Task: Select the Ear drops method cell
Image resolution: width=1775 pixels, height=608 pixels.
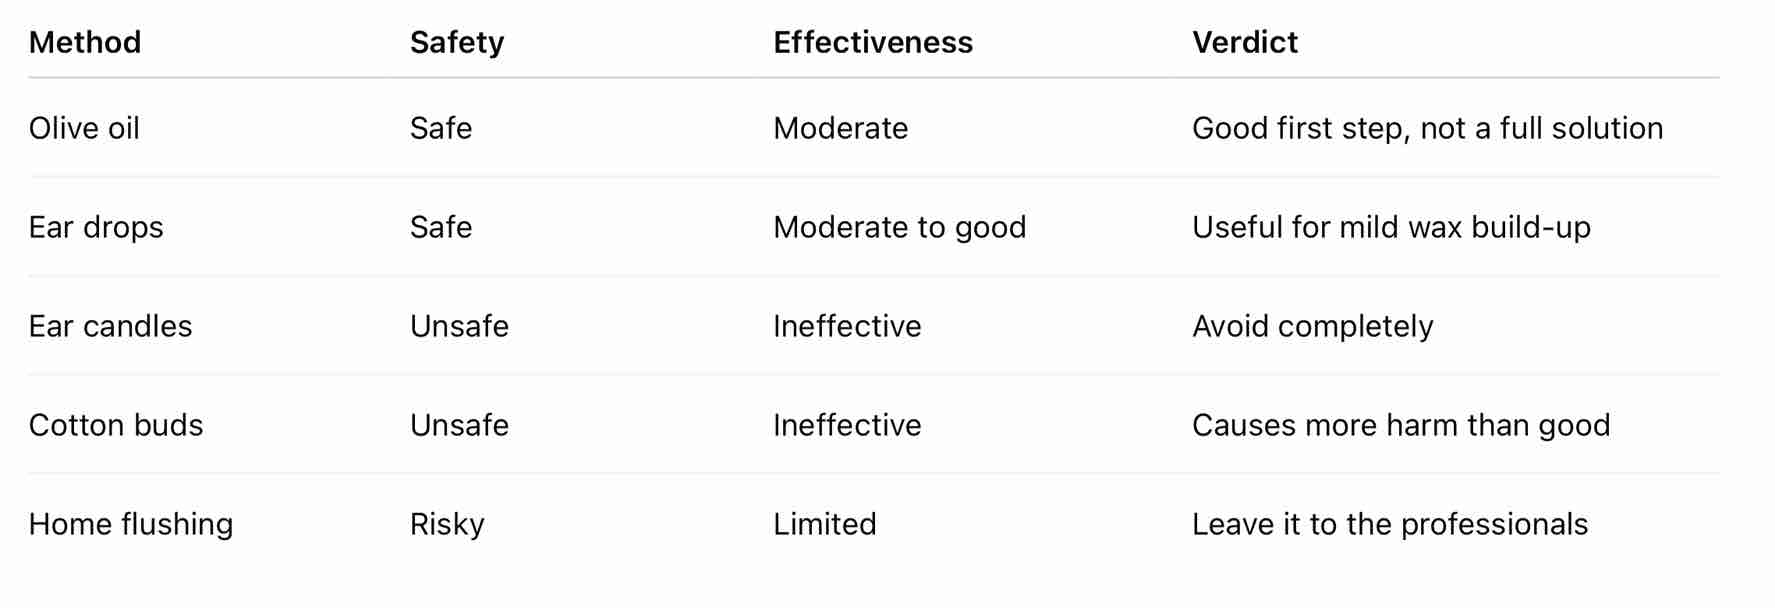Action: [x=96, y=227]
